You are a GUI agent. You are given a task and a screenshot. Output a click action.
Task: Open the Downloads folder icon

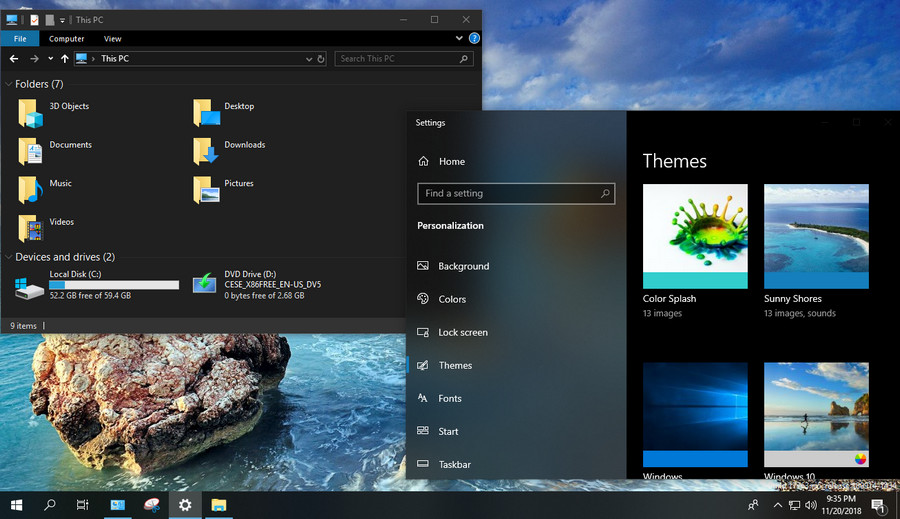(206, 150)
